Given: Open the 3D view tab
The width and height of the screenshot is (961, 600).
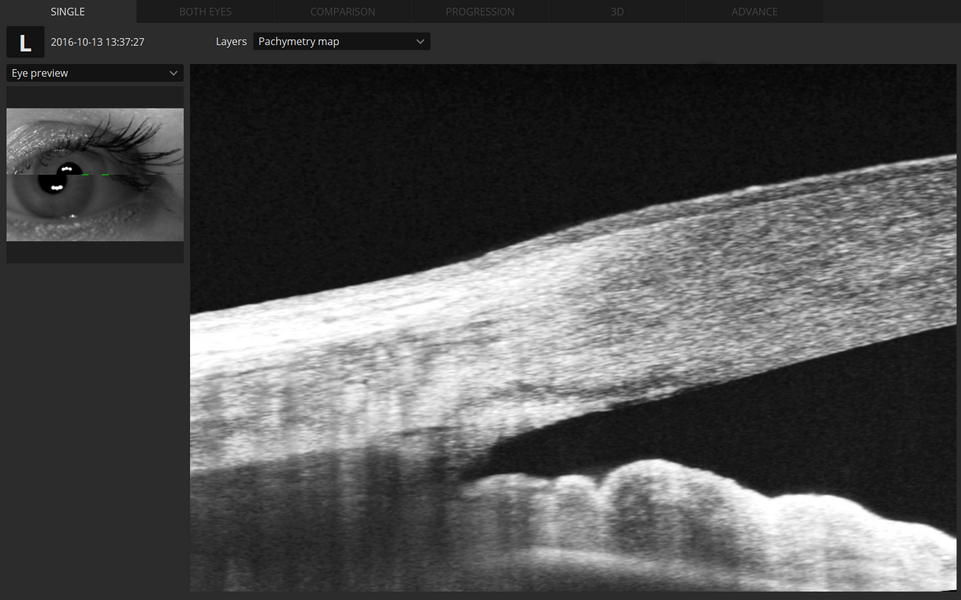Looking at the screenshot, I should point(617,12).
